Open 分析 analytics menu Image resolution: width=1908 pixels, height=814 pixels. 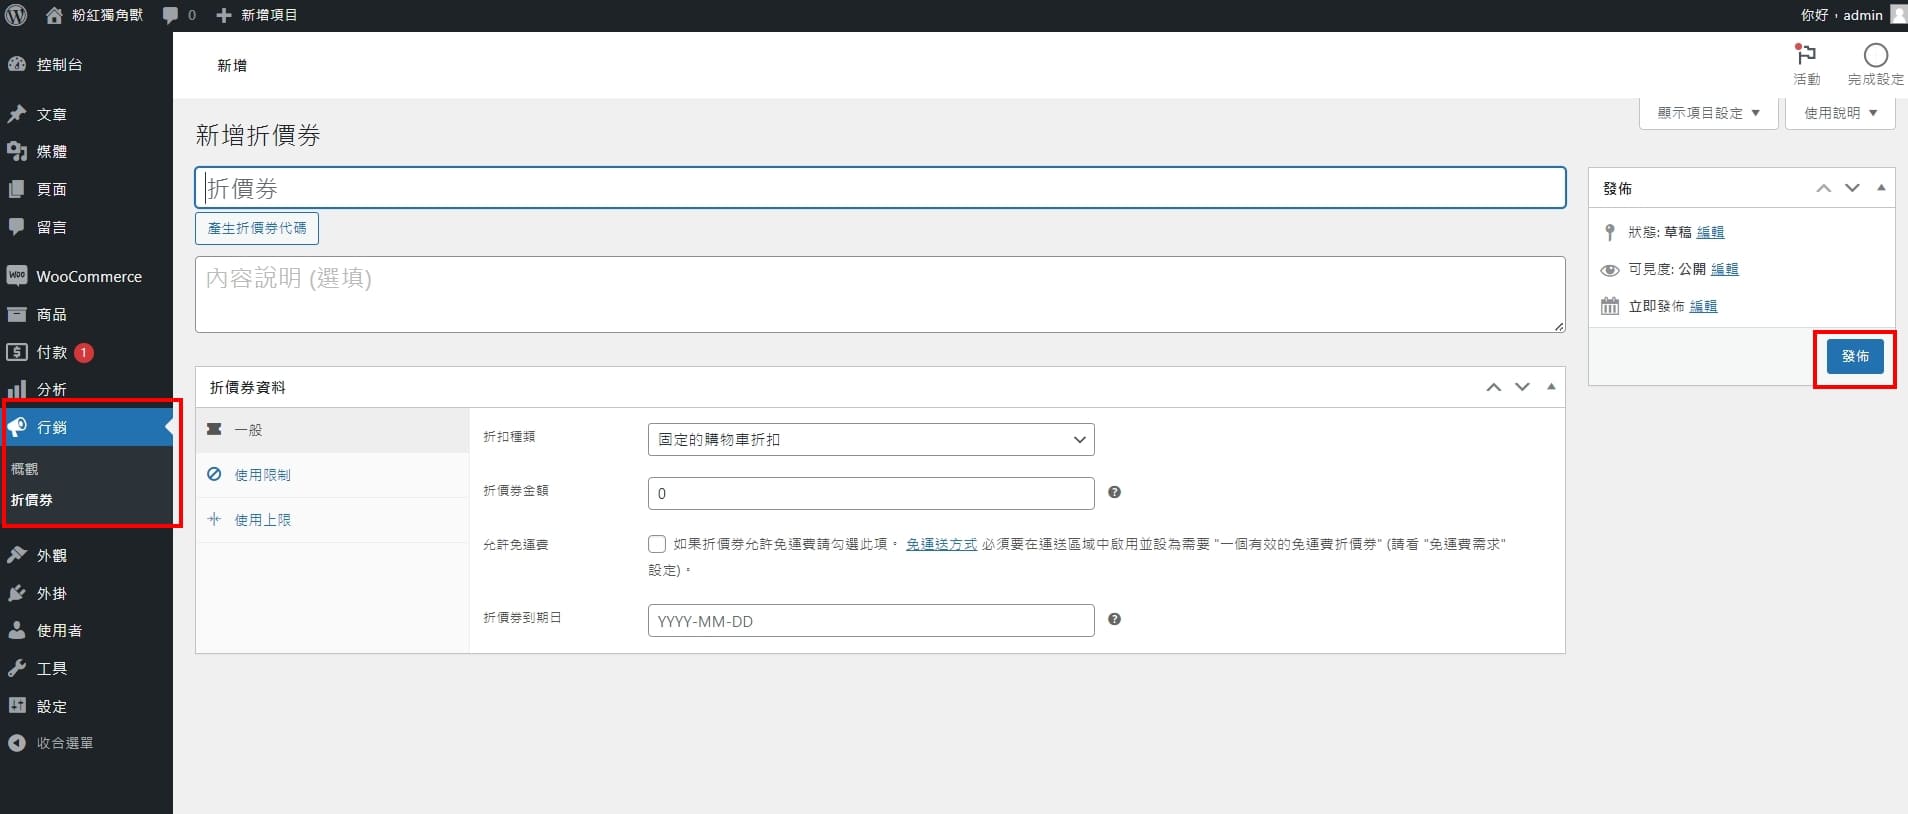[86, 389]
